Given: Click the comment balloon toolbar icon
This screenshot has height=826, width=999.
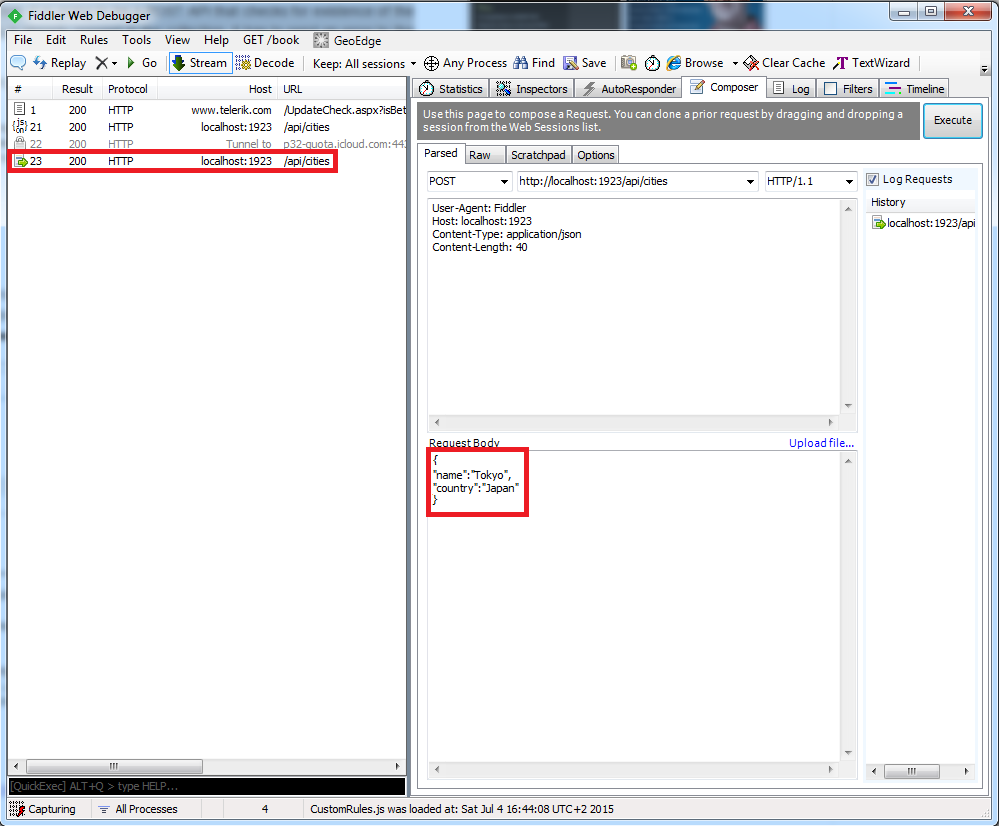Looking at the screenshot, I should tap(18, 62).
